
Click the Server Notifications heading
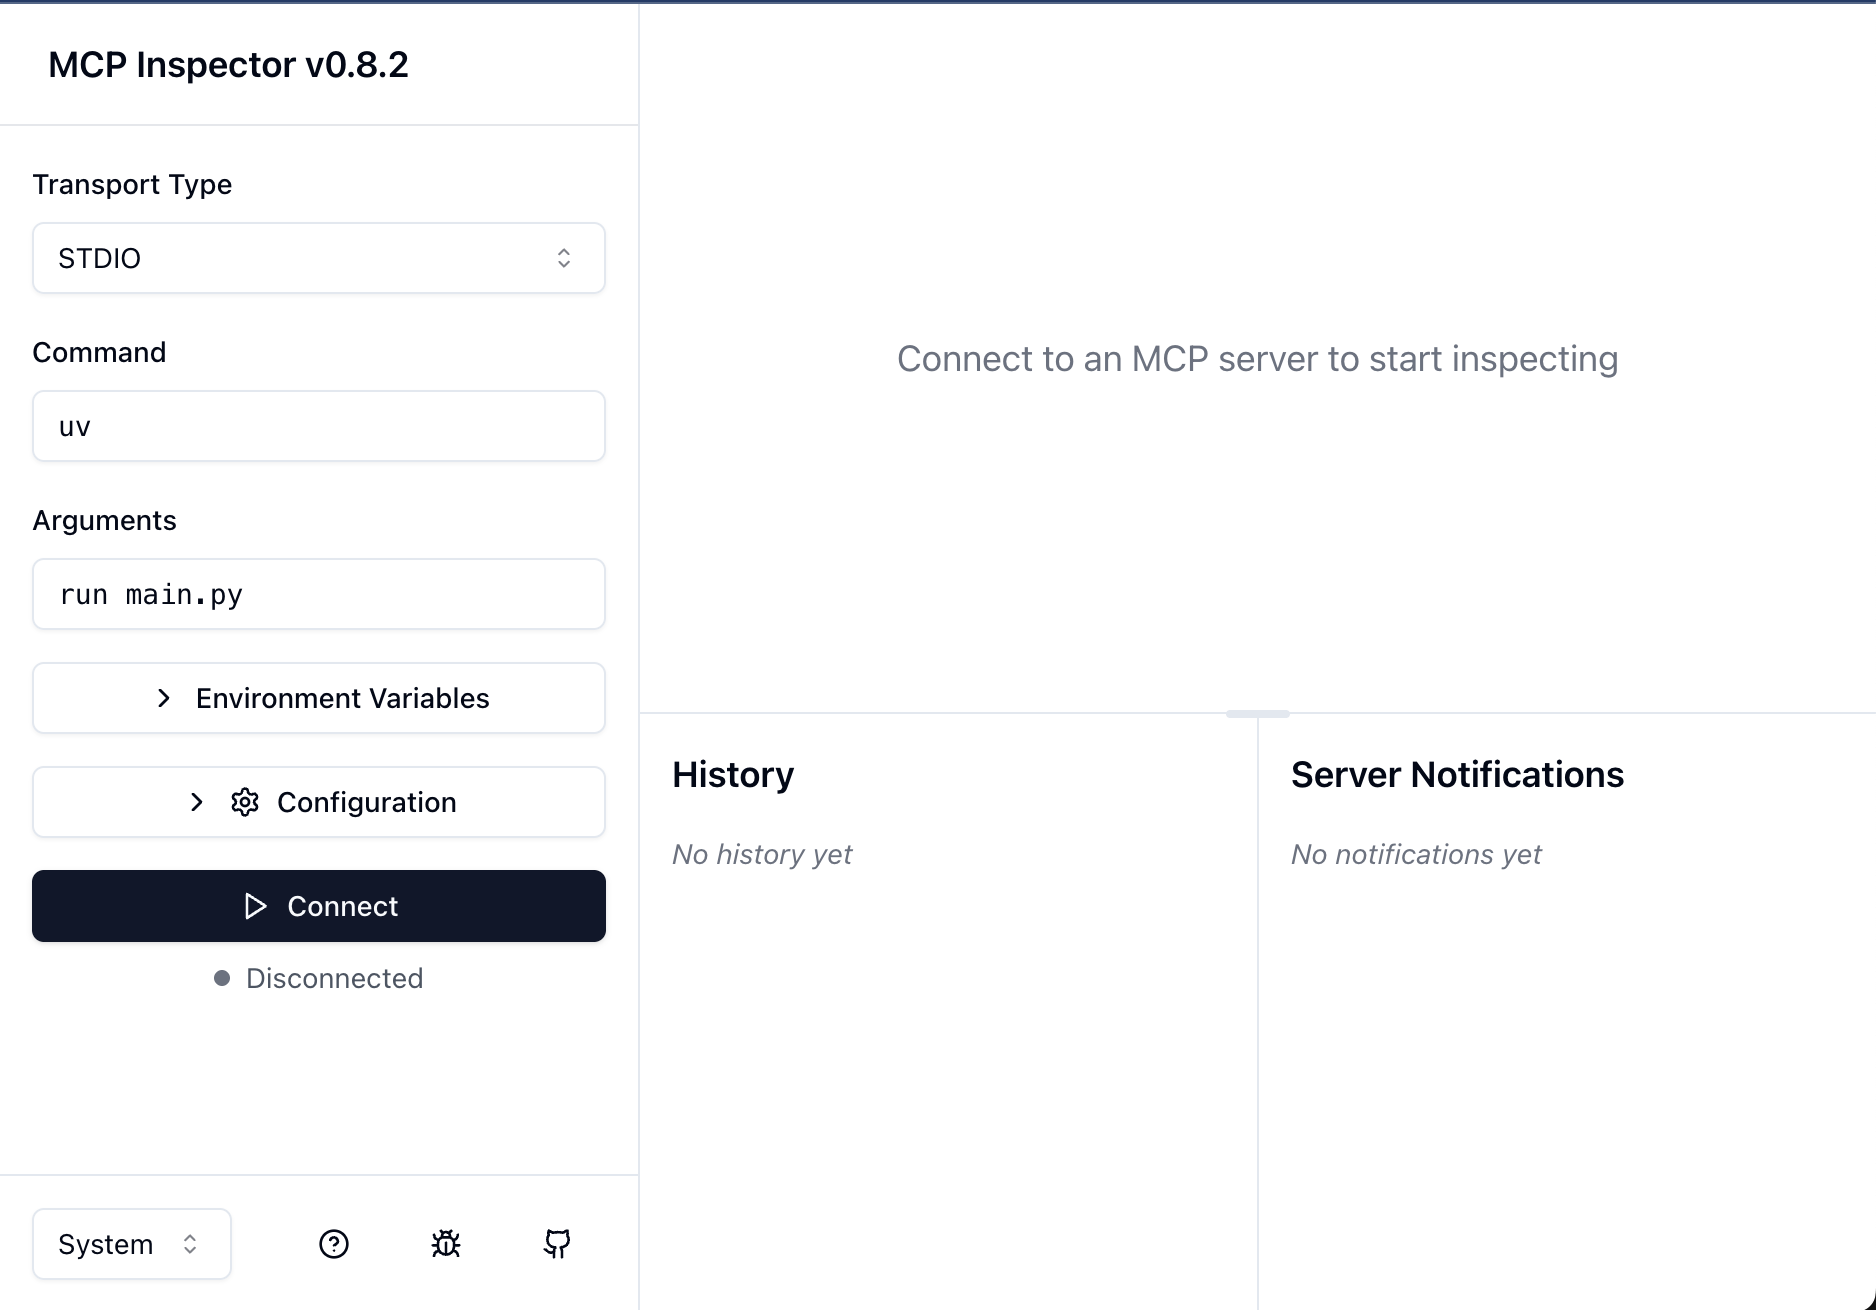coord(1457,775)
